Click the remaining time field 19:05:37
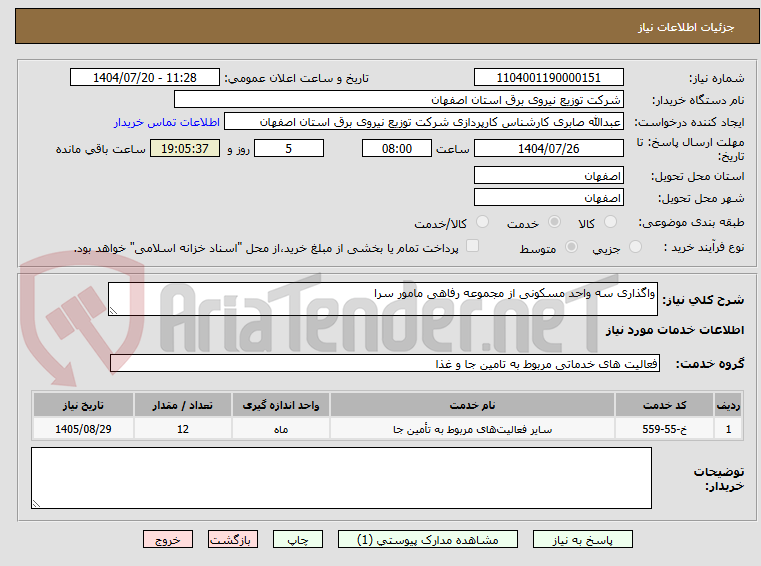This screenshot has height=566, width=761. [x=185, y=149]
